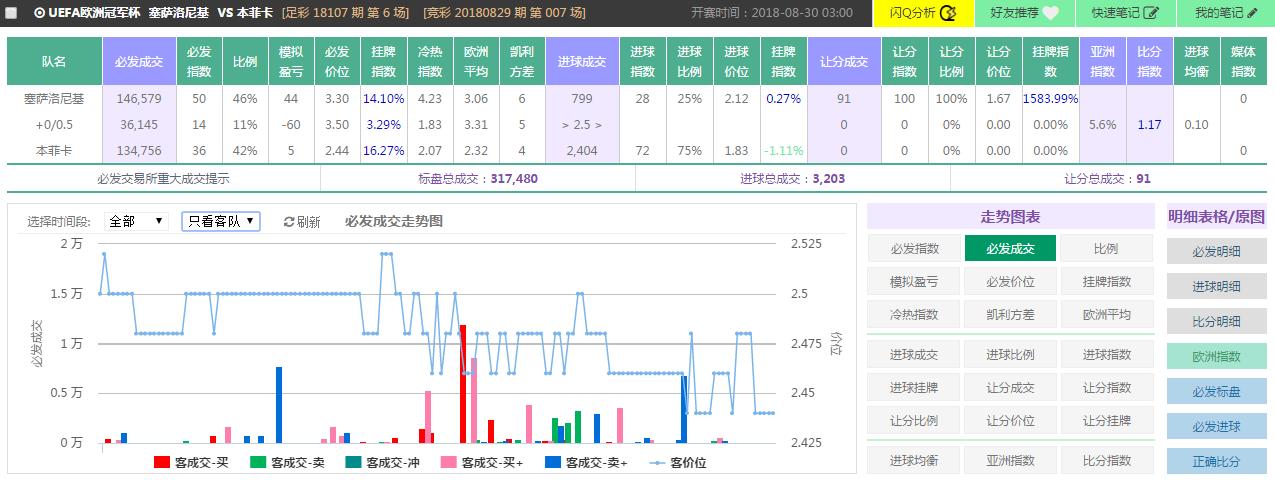Open the time range dropdown showing 全部
1275x480 pixels.
pos(136,221)
